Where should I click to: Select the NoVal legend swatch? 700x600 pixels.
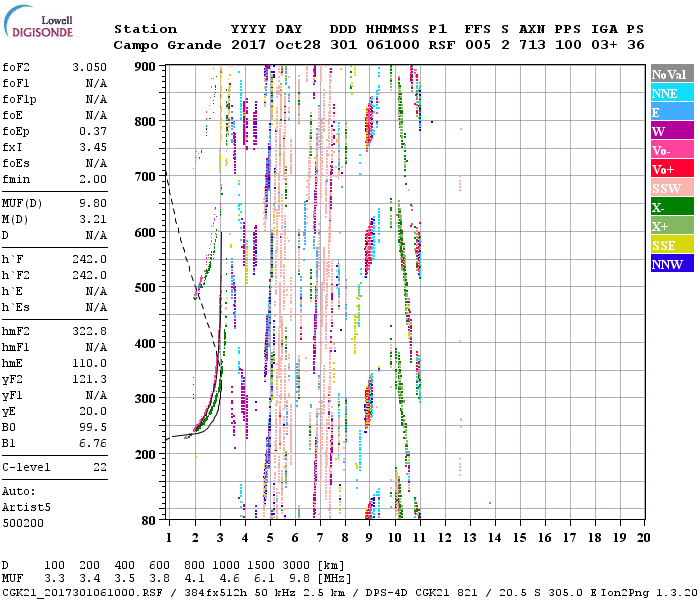tap(671, 74)
